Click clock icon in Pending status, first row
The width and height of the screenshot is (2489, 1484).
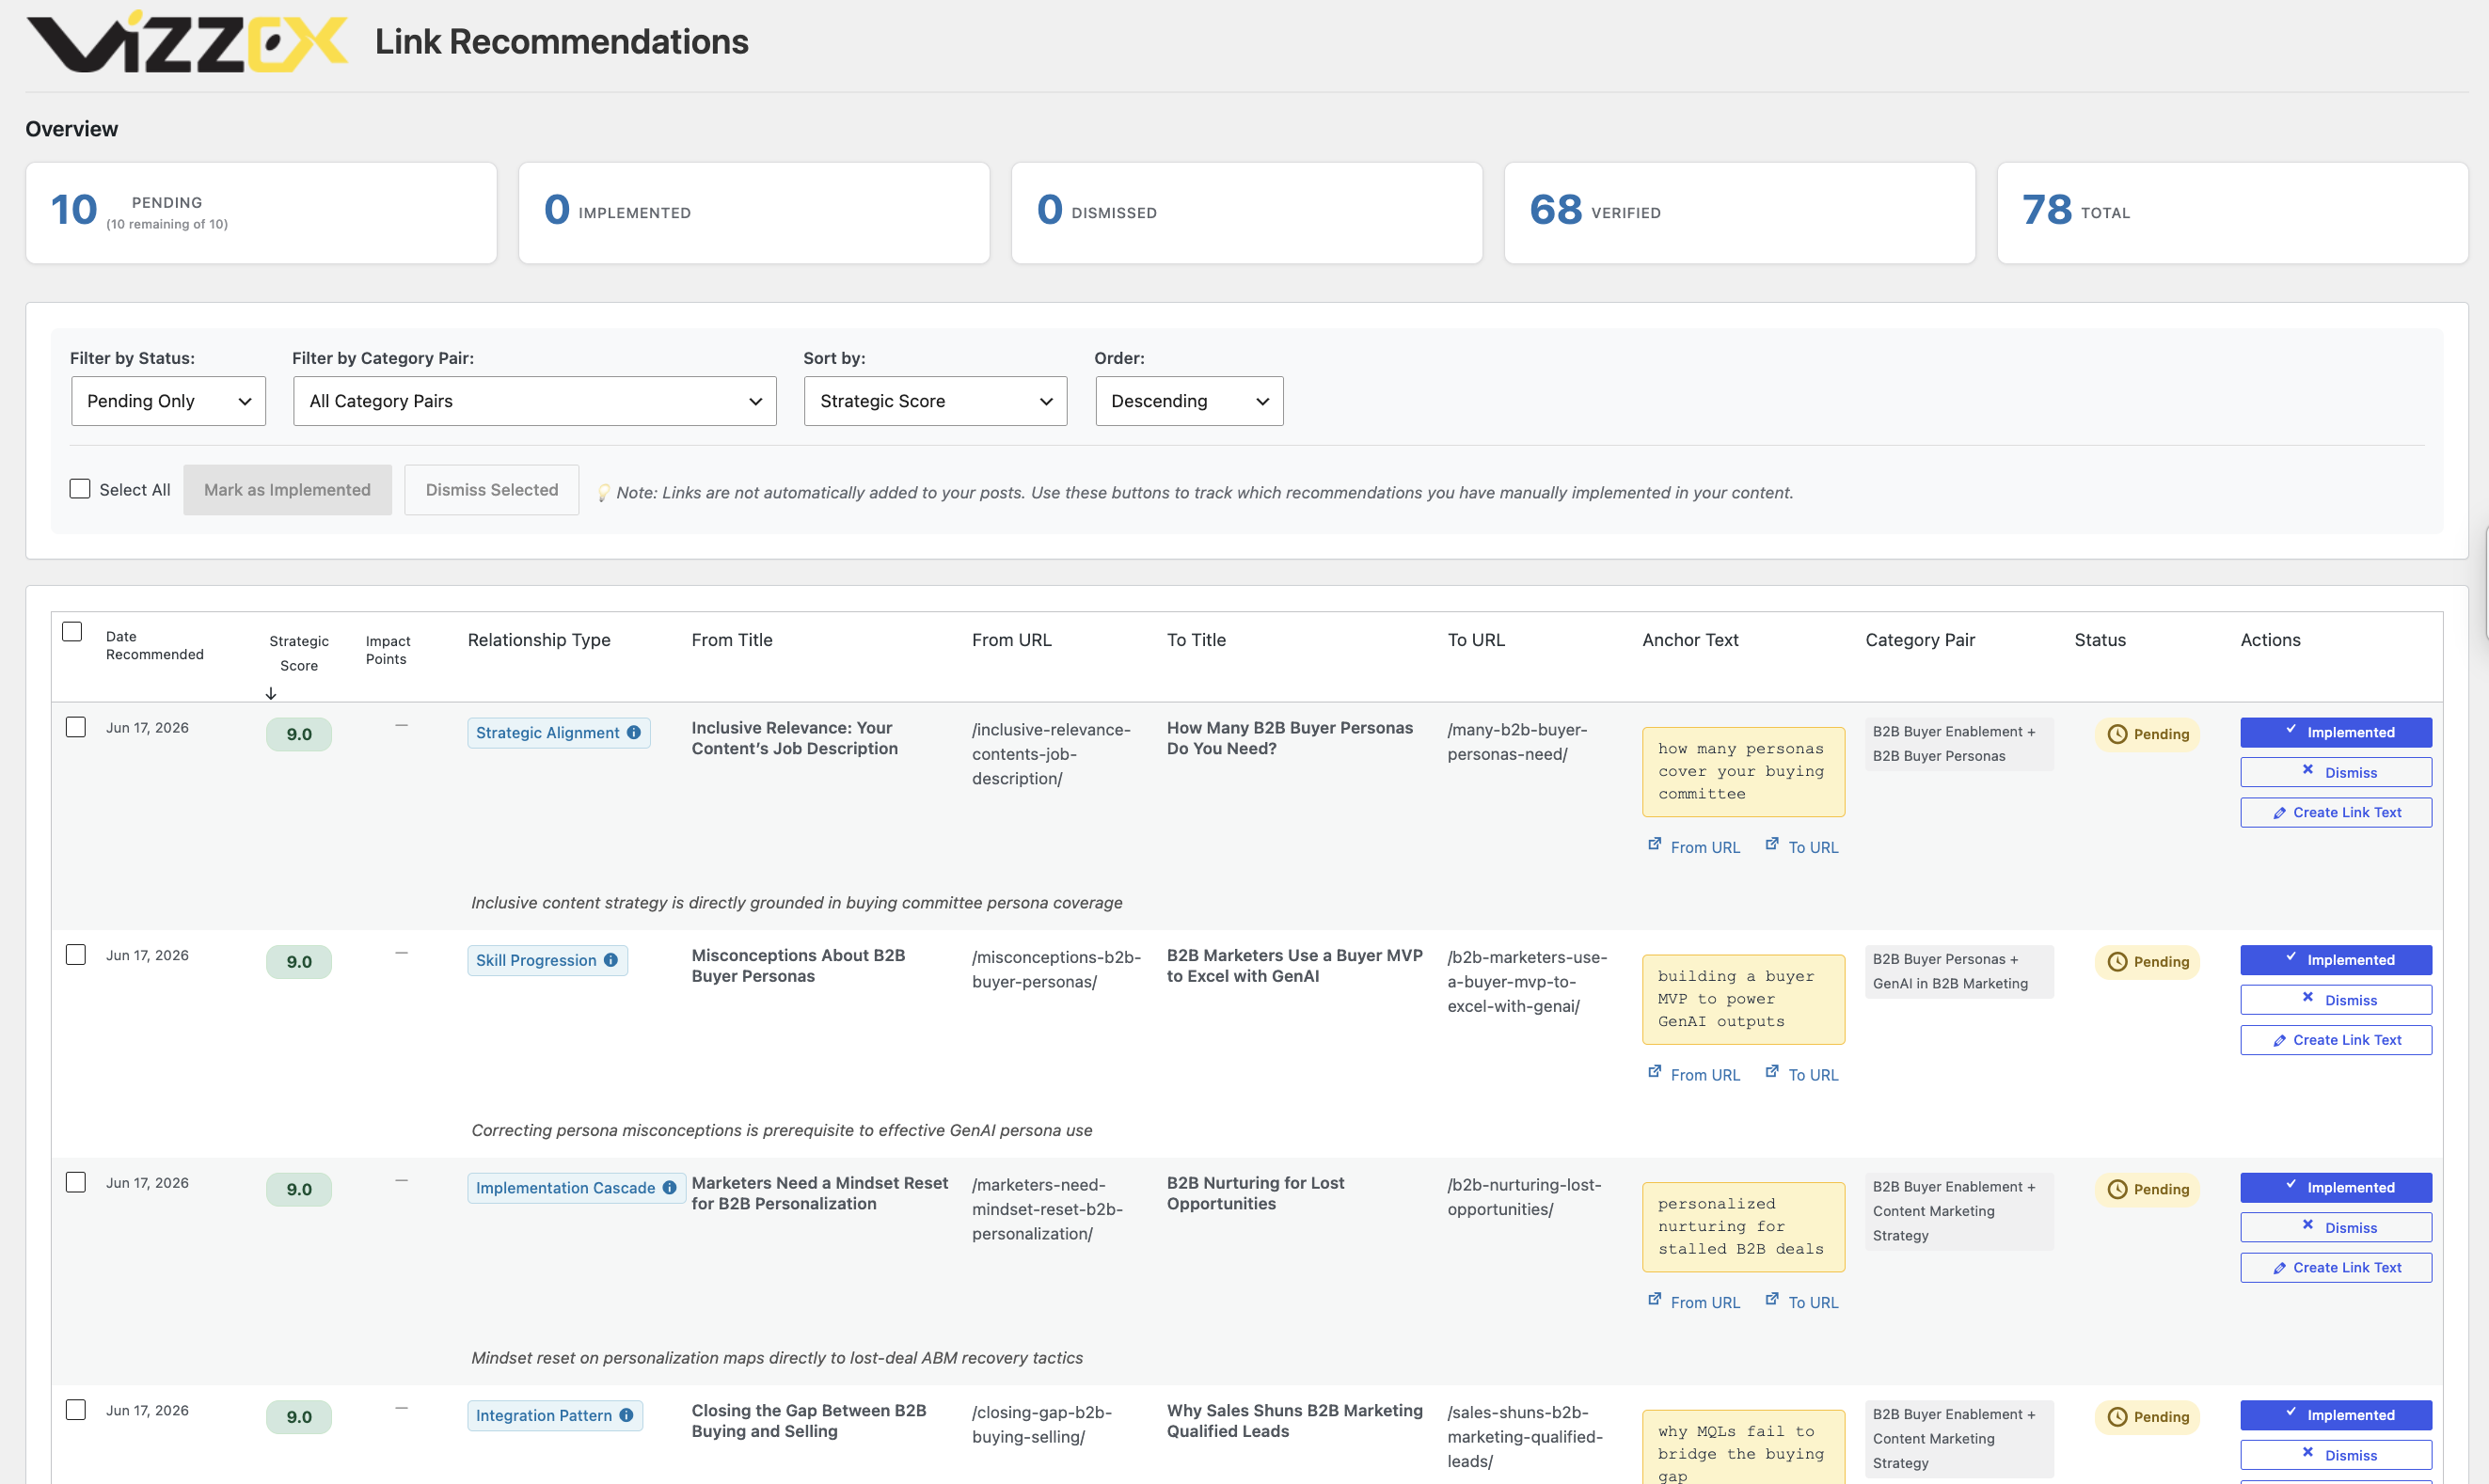(x=2117, y=734)
